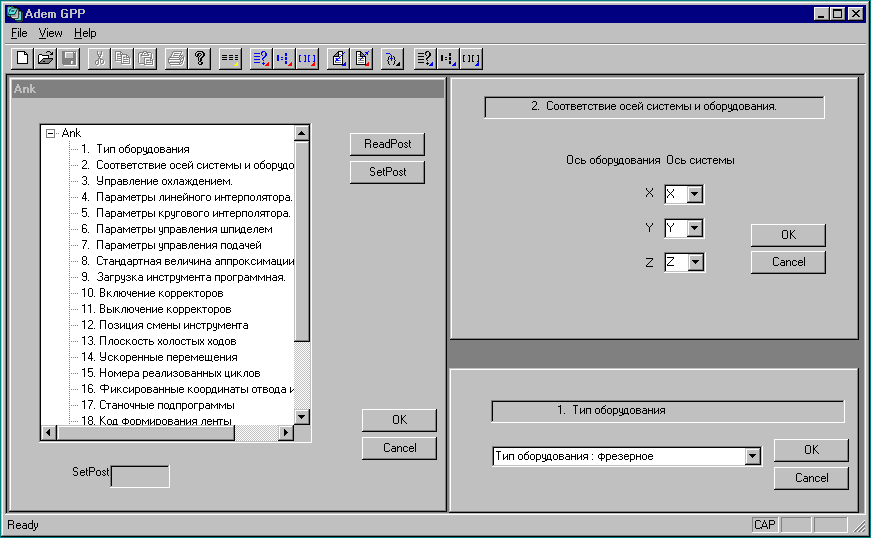Expand the Тип оборудования : фрезерное combo box
The image size is (871, 538).
point(752,456)
